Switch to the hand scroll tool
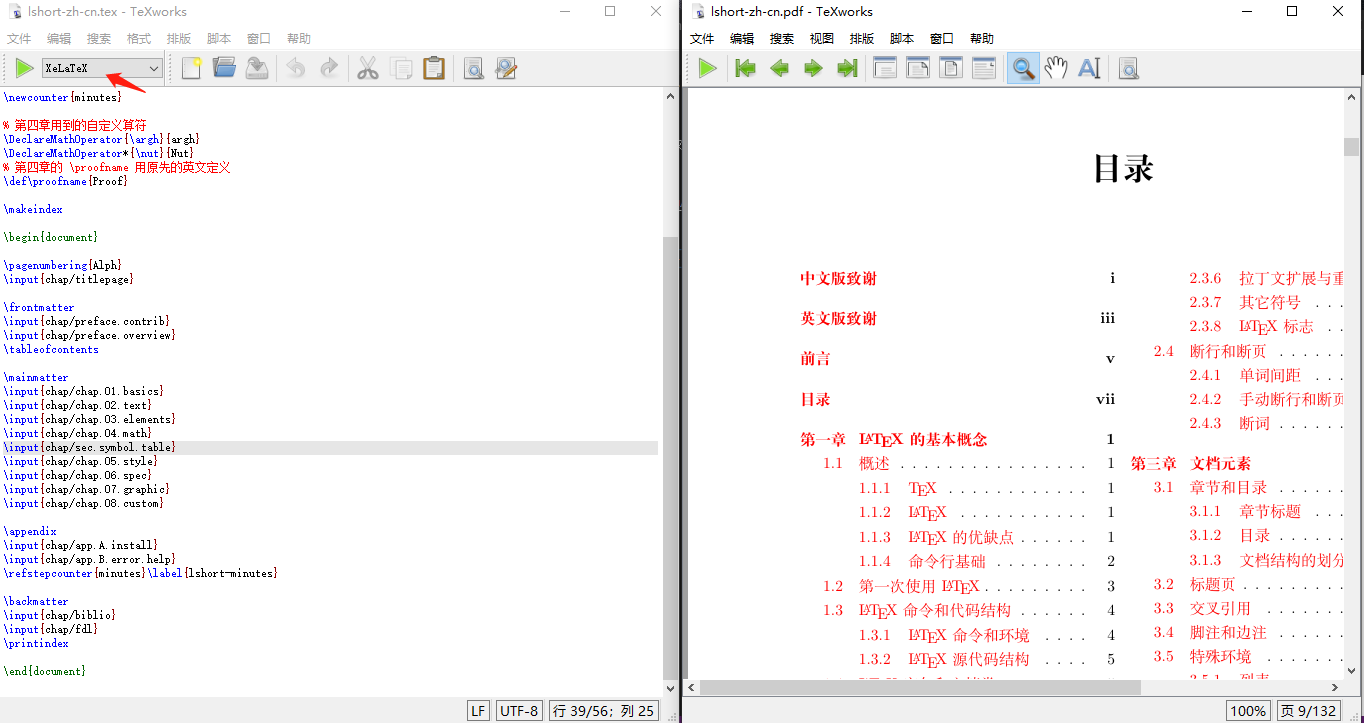Image resolution: width=1364 pixels, height=723 pixels. pos(1056,68)
